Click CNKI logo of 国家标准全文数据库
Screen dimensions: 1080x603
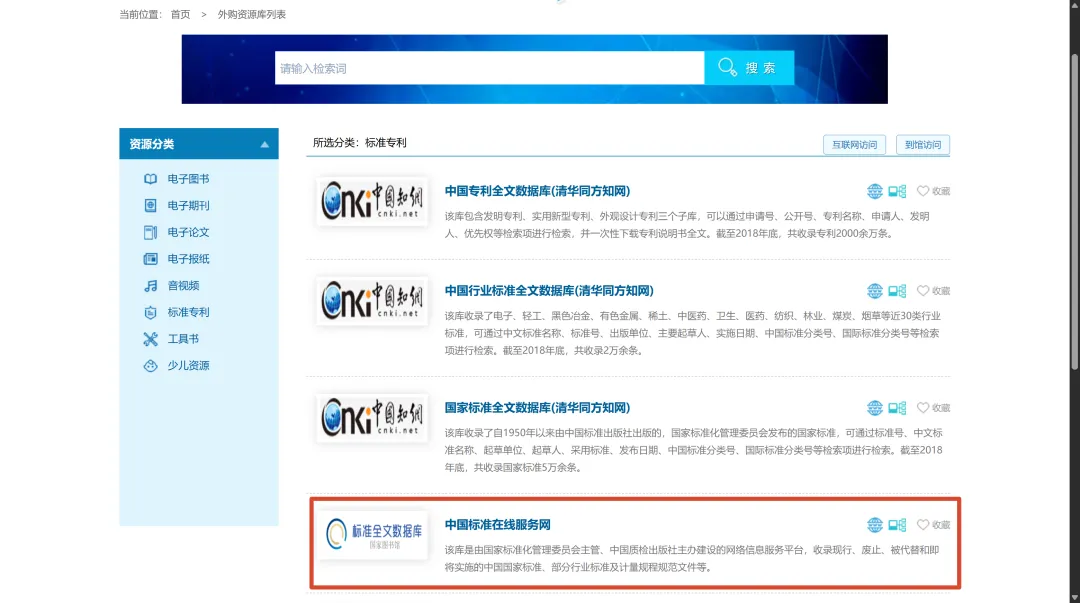click(372, 418)
